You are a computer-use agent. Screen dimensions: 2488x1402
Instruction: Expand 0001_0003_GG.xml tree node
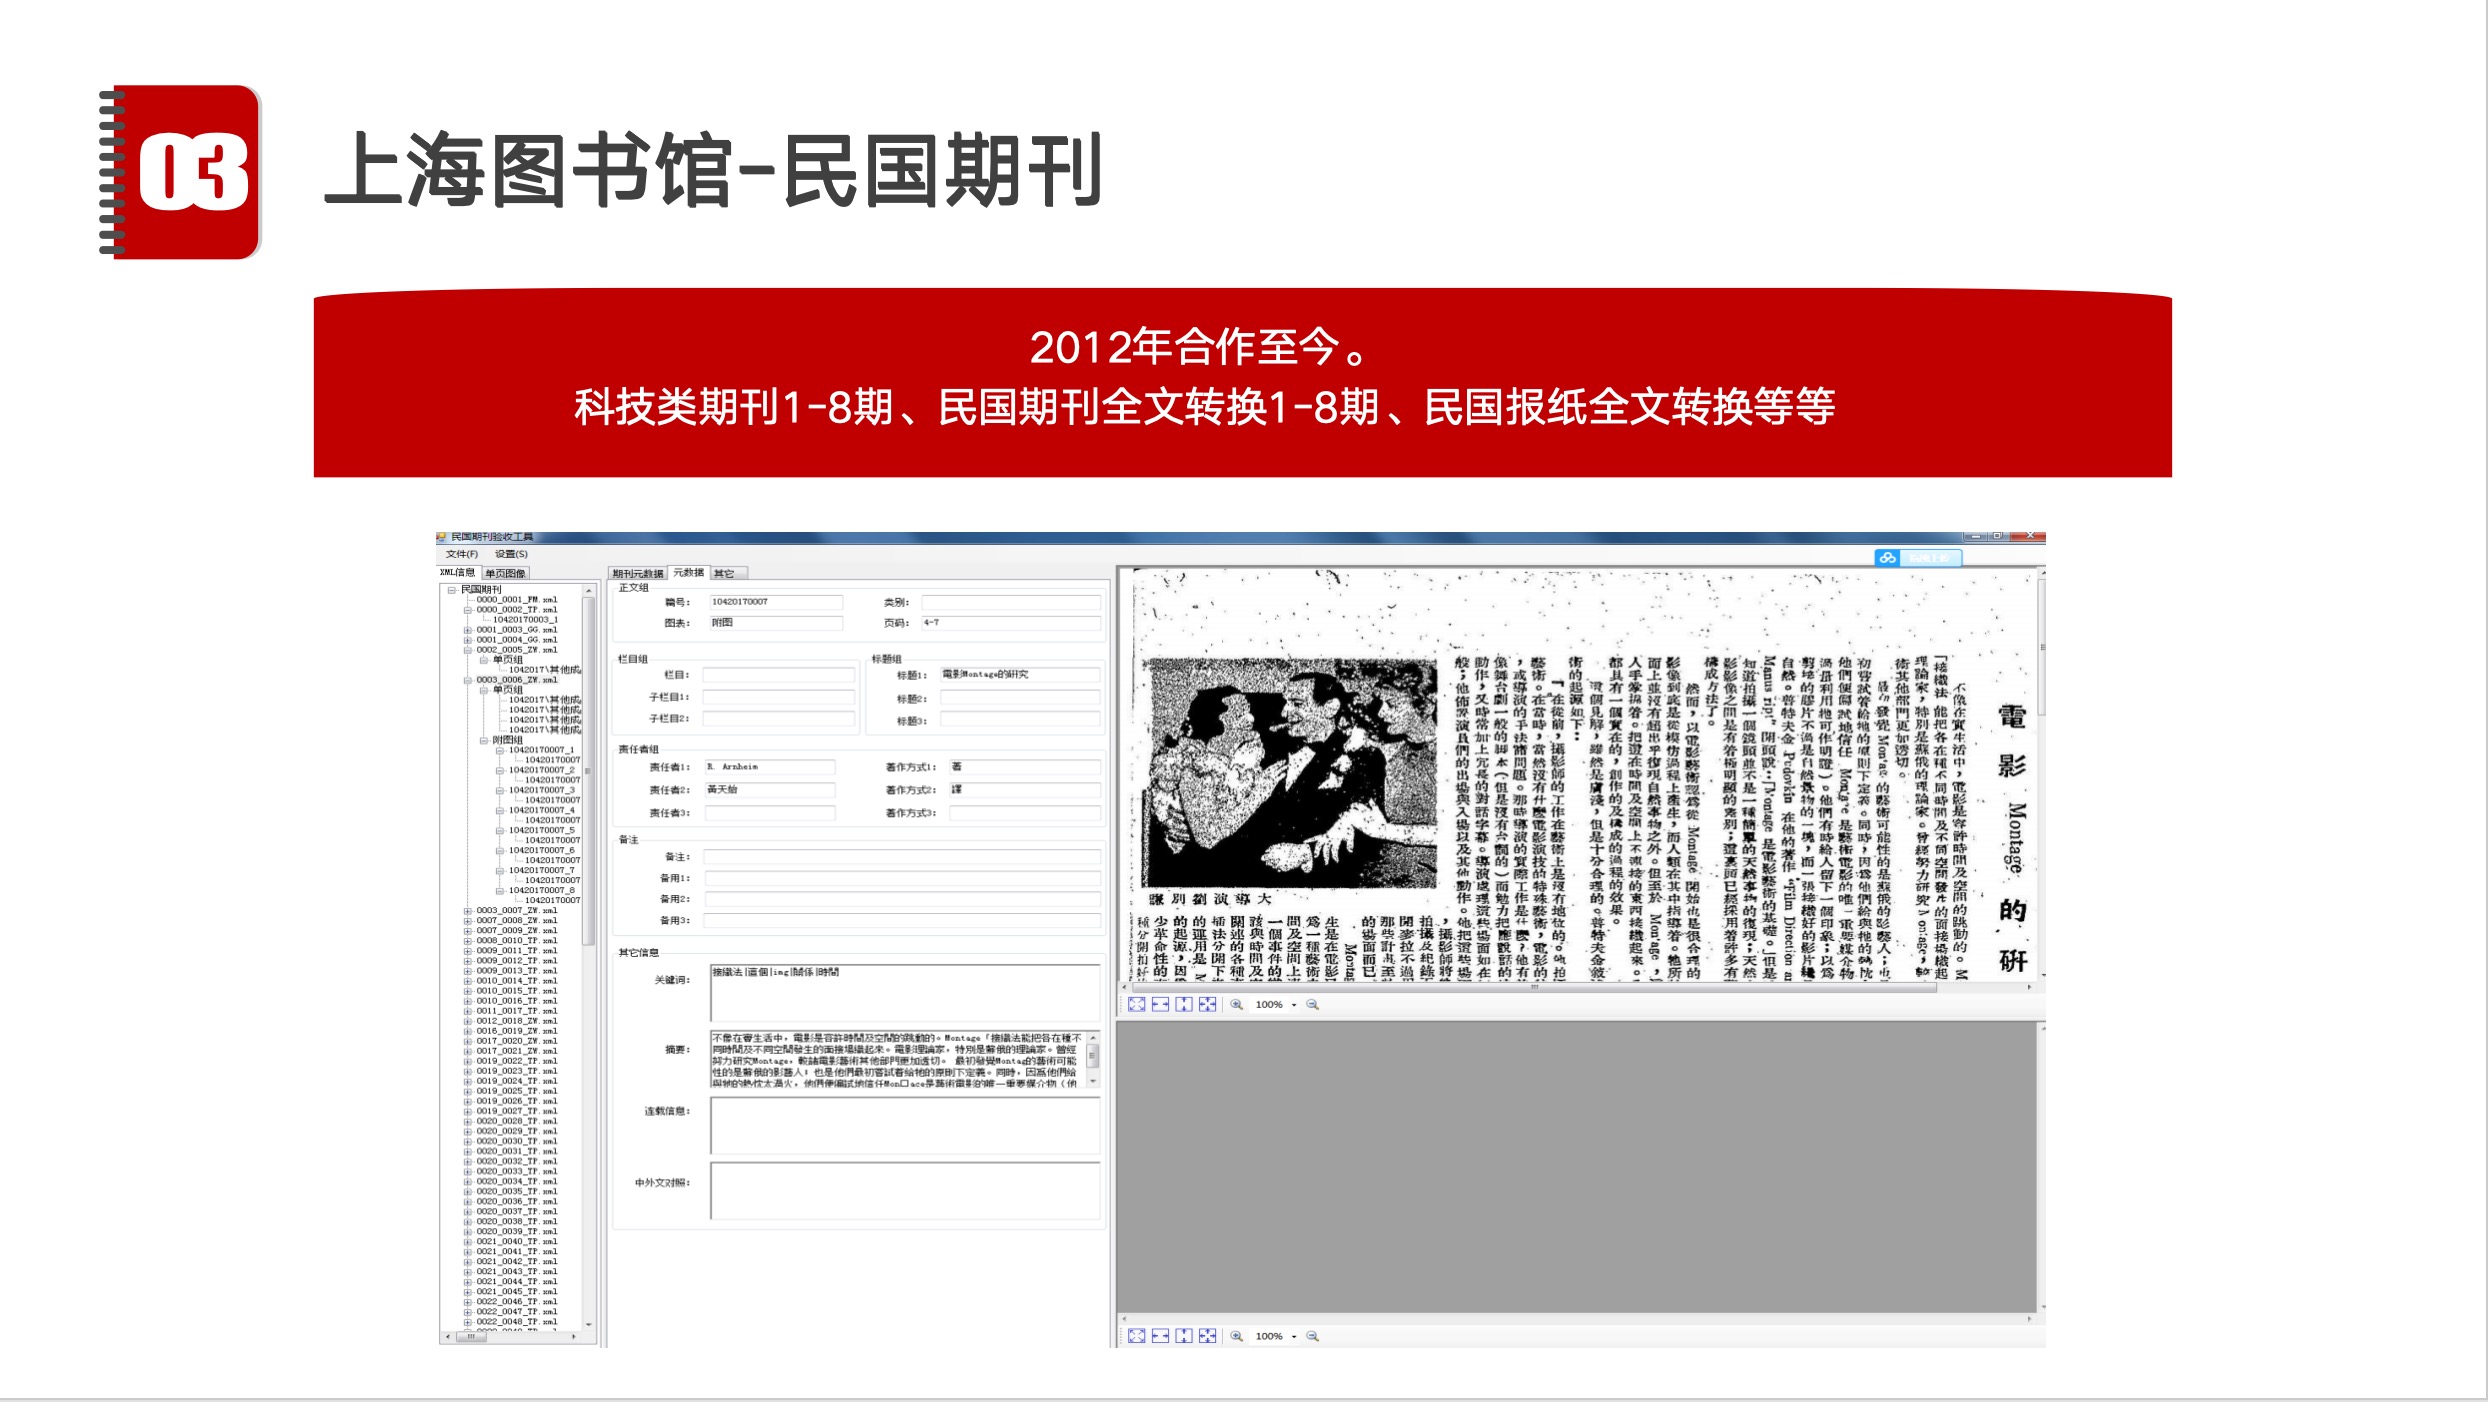coord(467,630)
